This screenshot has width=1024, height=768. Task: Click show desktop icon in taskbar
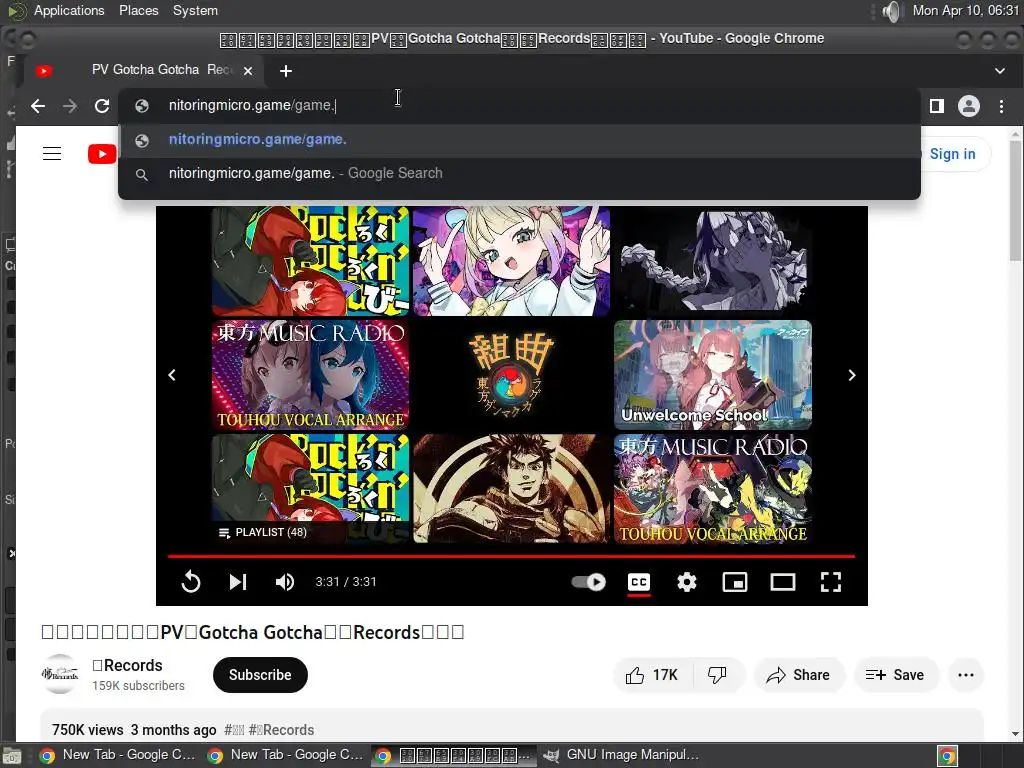click(x=12, y=756)
